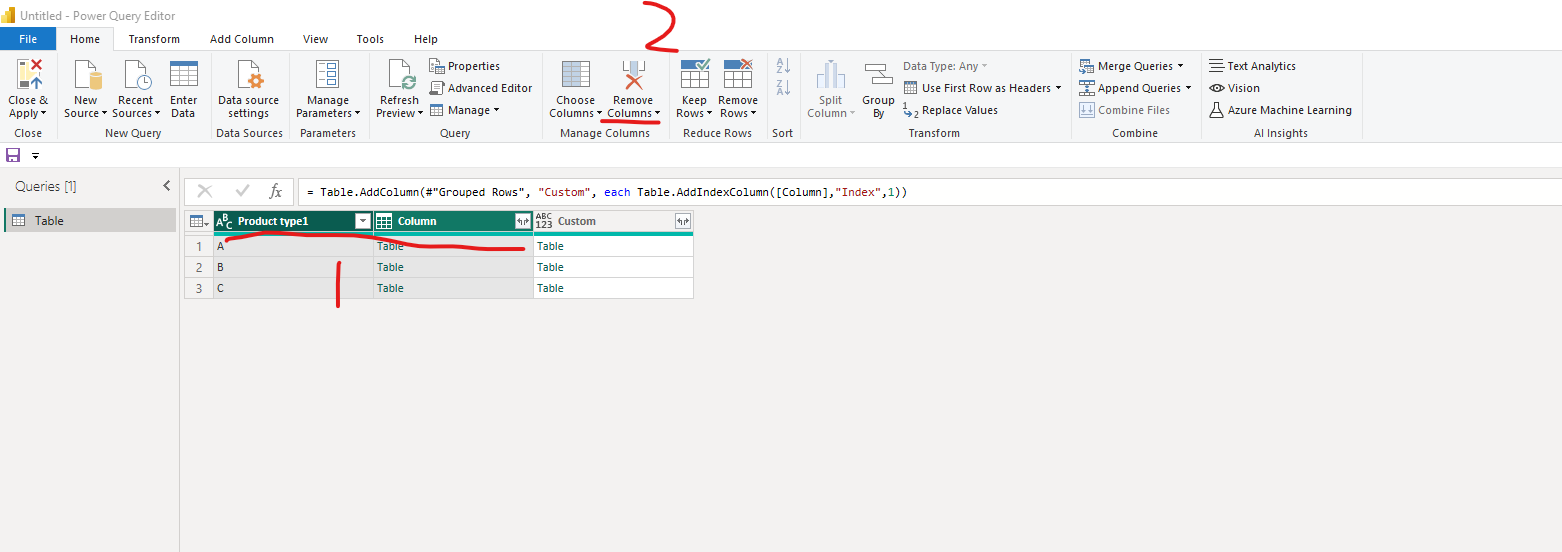1562x552 pixels.
Task: Switch to the Add Column tab
Action: [242, 39]
